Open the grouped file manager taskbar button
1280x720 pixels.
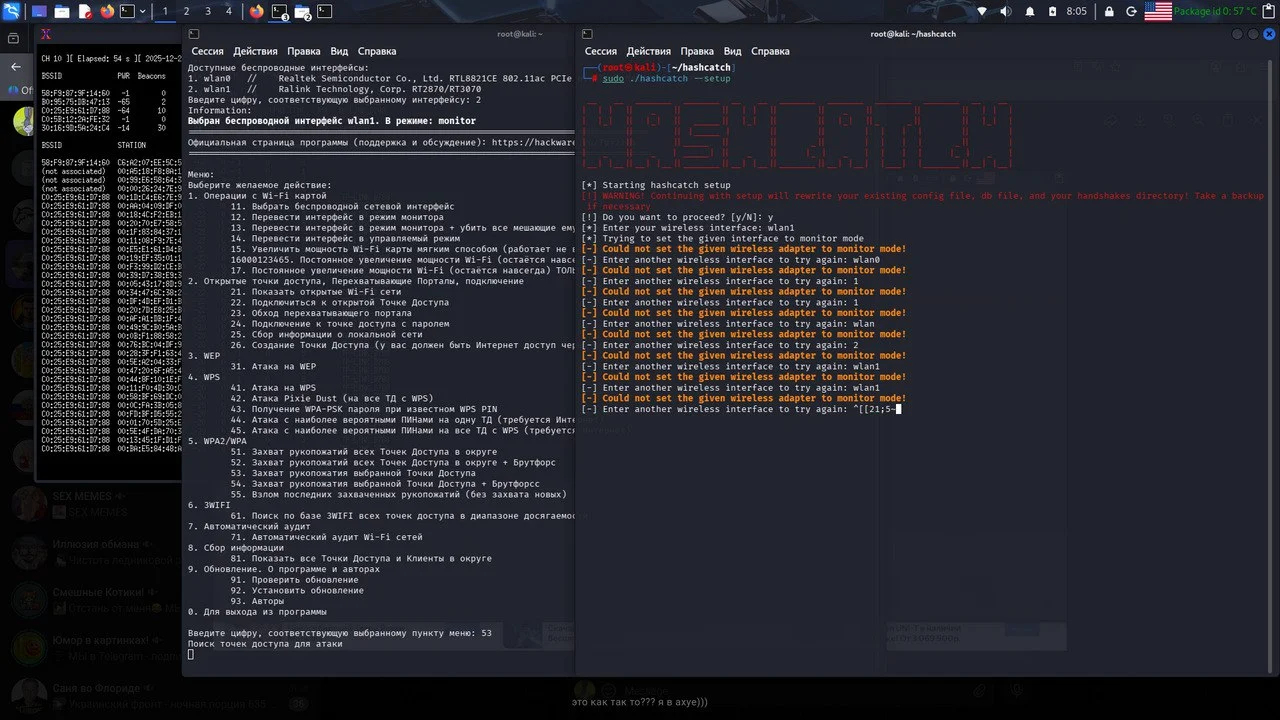point(302,12)
